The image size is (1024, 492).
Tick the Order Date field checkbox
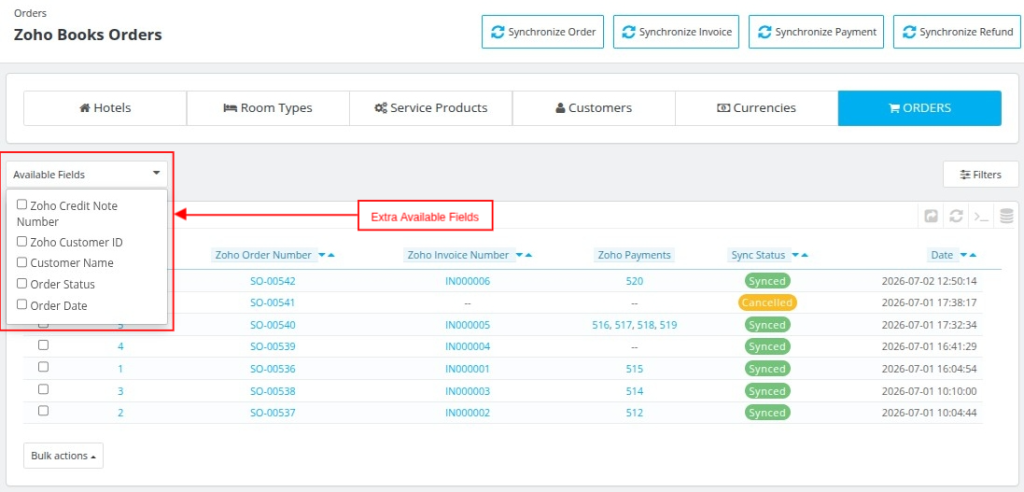[22, 304]
